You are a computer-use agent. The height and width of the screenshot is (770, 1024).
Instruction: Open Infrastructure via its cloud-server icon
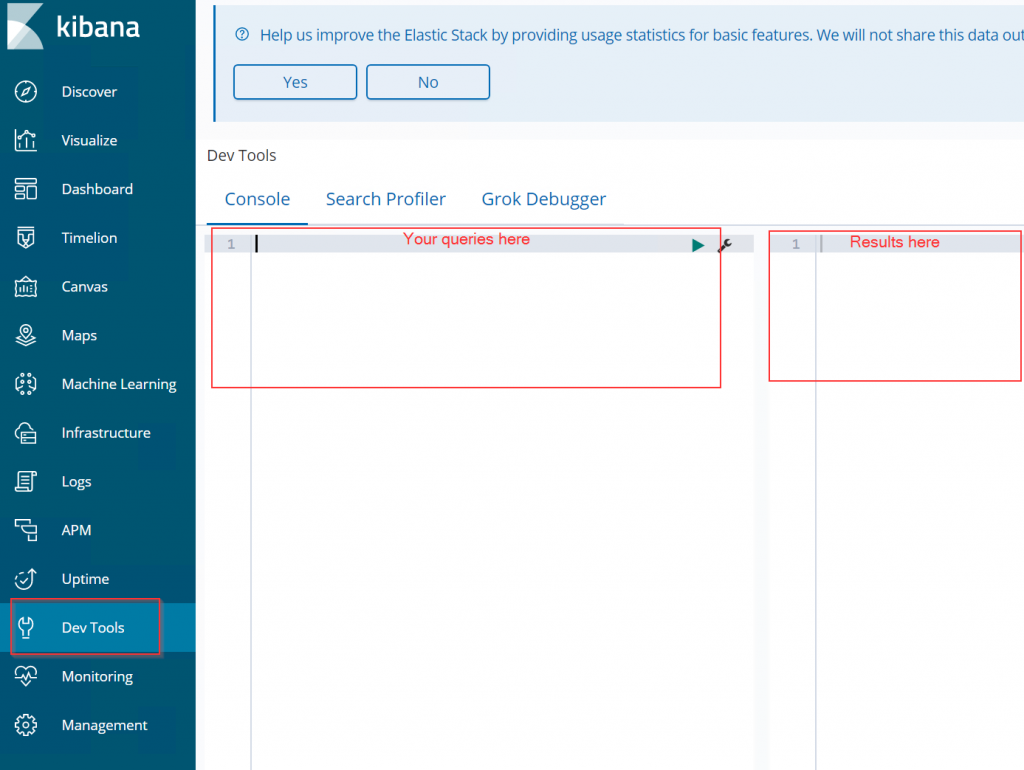point(25,433)
